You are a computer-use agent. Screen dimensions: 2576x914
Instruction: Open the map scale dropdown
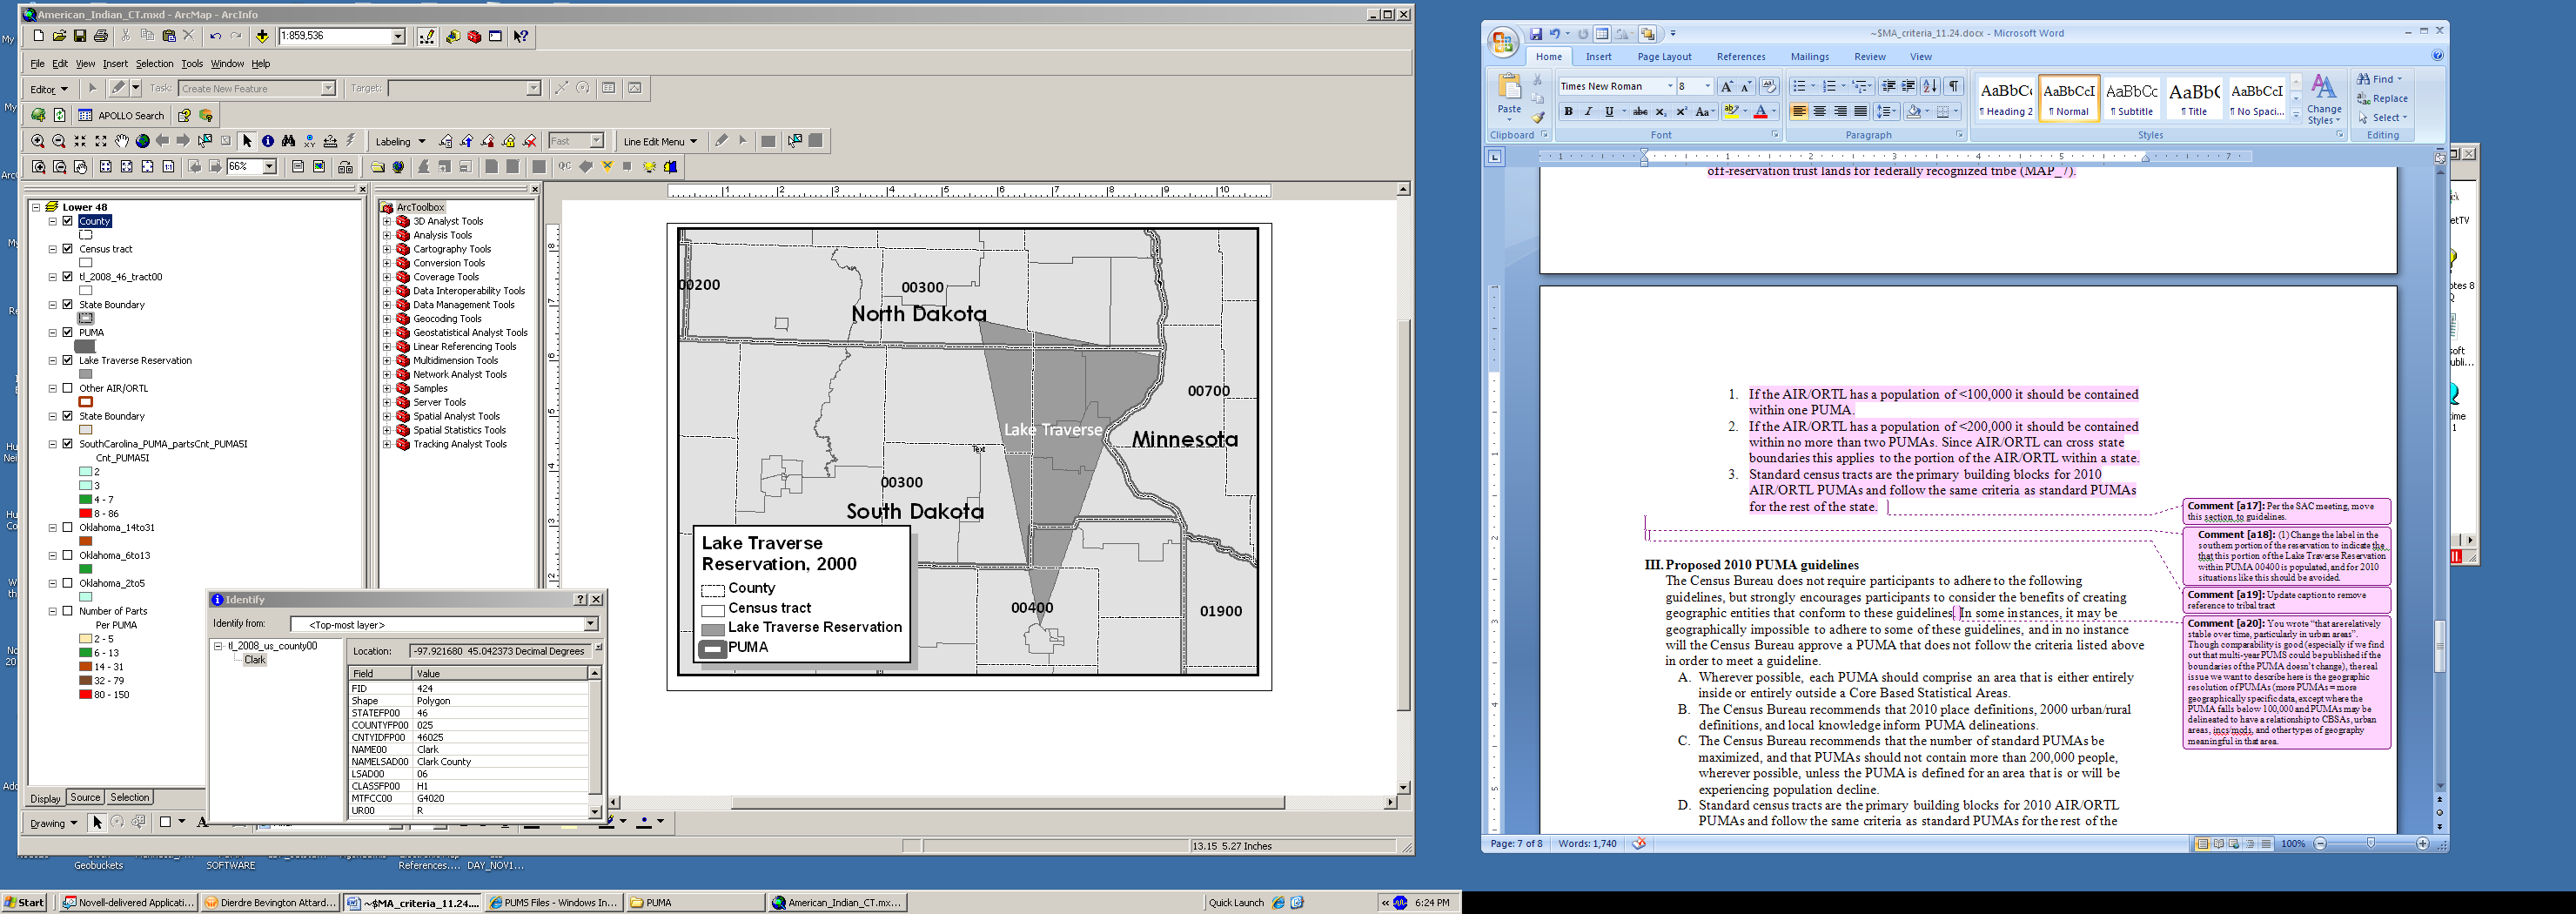click(x=398, y=37)
